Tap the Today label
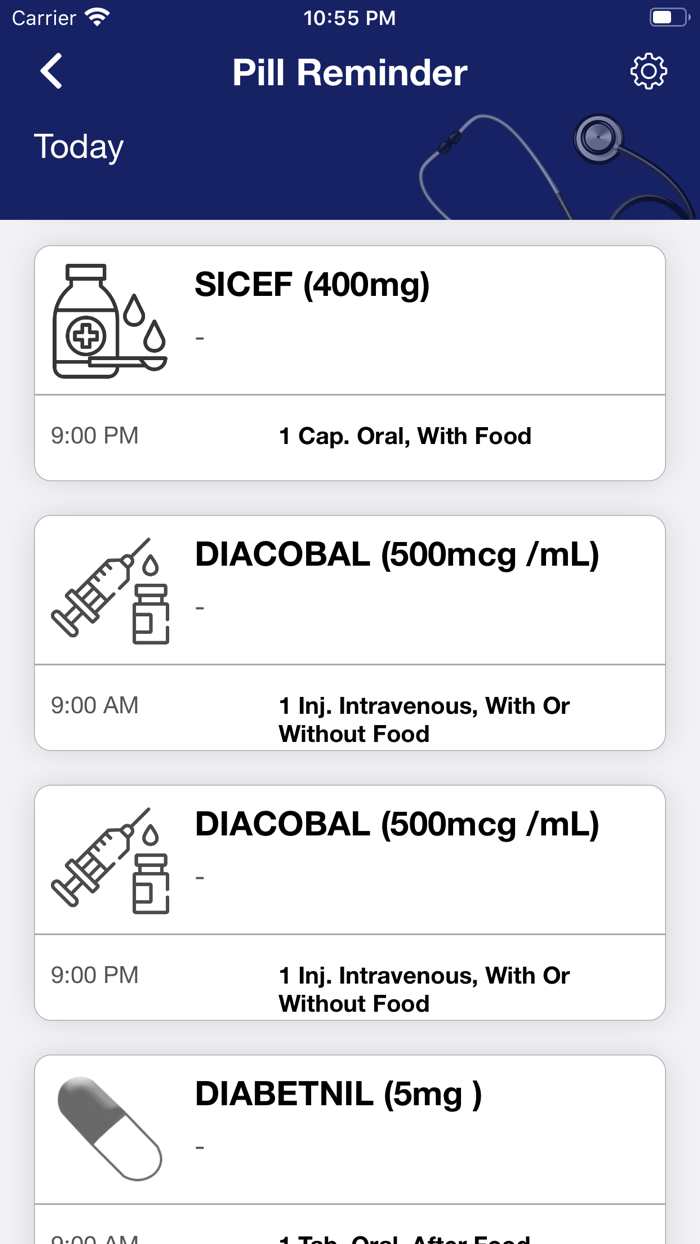The height and width of the screenshot is (1244, 700). 78,146
